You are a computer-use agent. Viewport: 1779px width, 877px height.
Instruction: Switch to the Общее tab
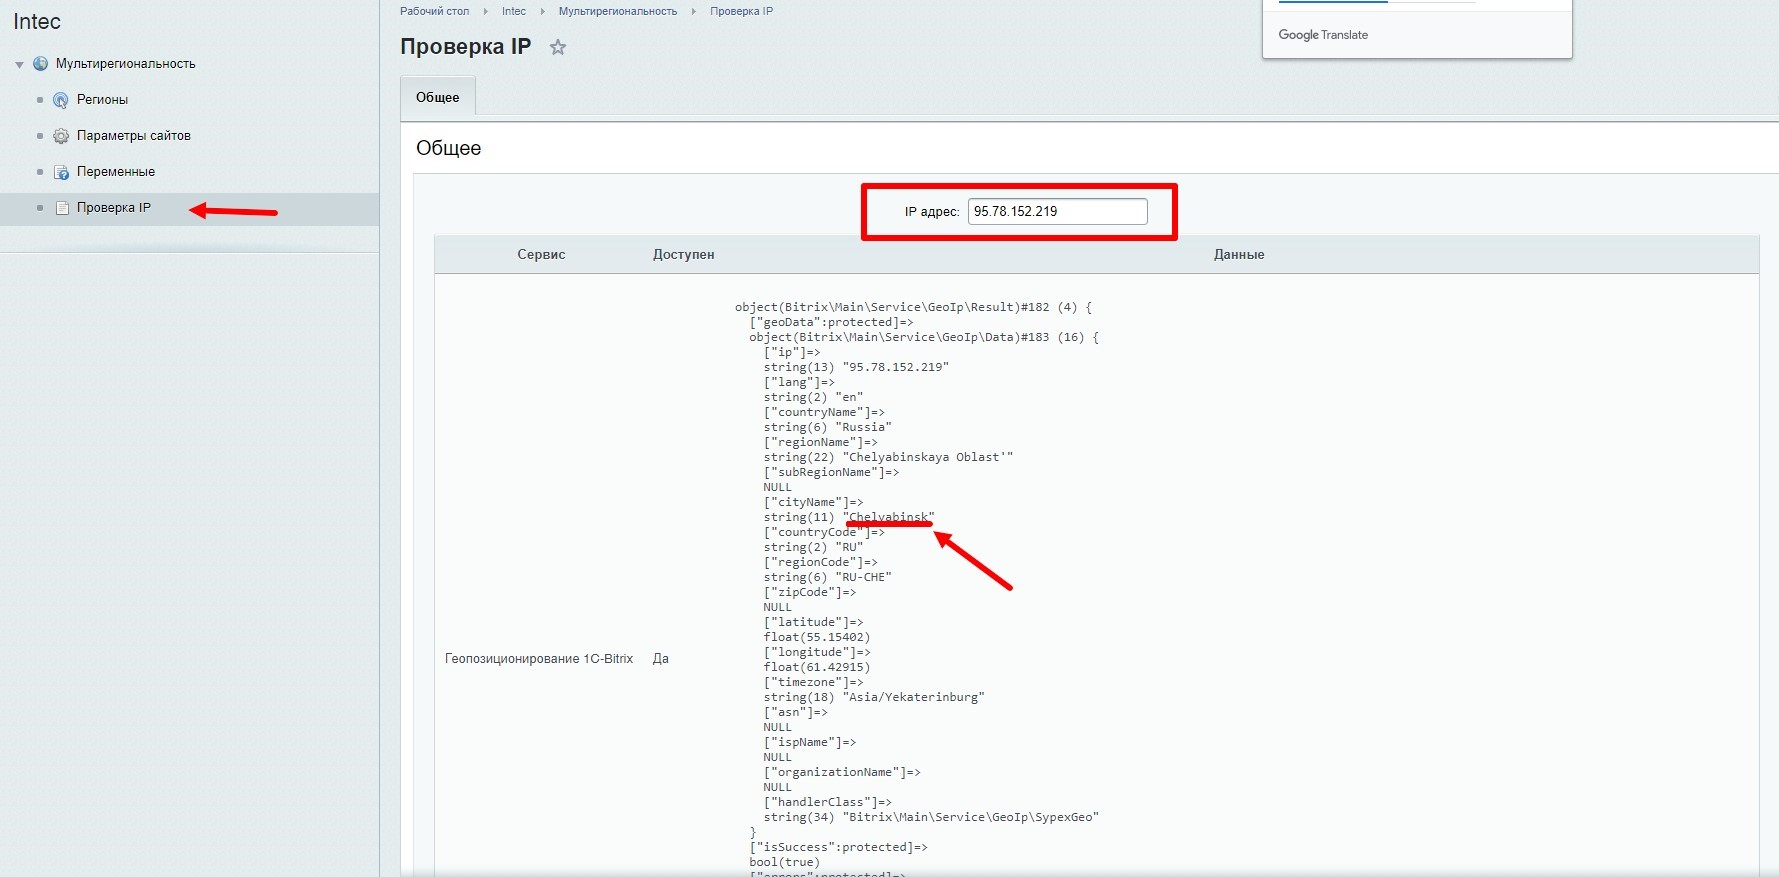tap(437, 97)
